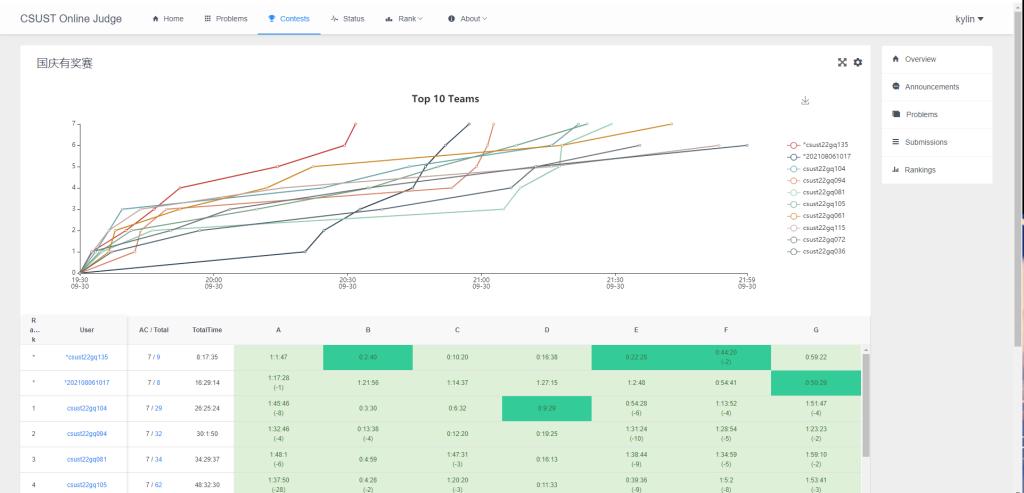Click the dark green 0:9:29 problem D cell
This screenshot has width=1024, height=493.
(x=546, y=408)
